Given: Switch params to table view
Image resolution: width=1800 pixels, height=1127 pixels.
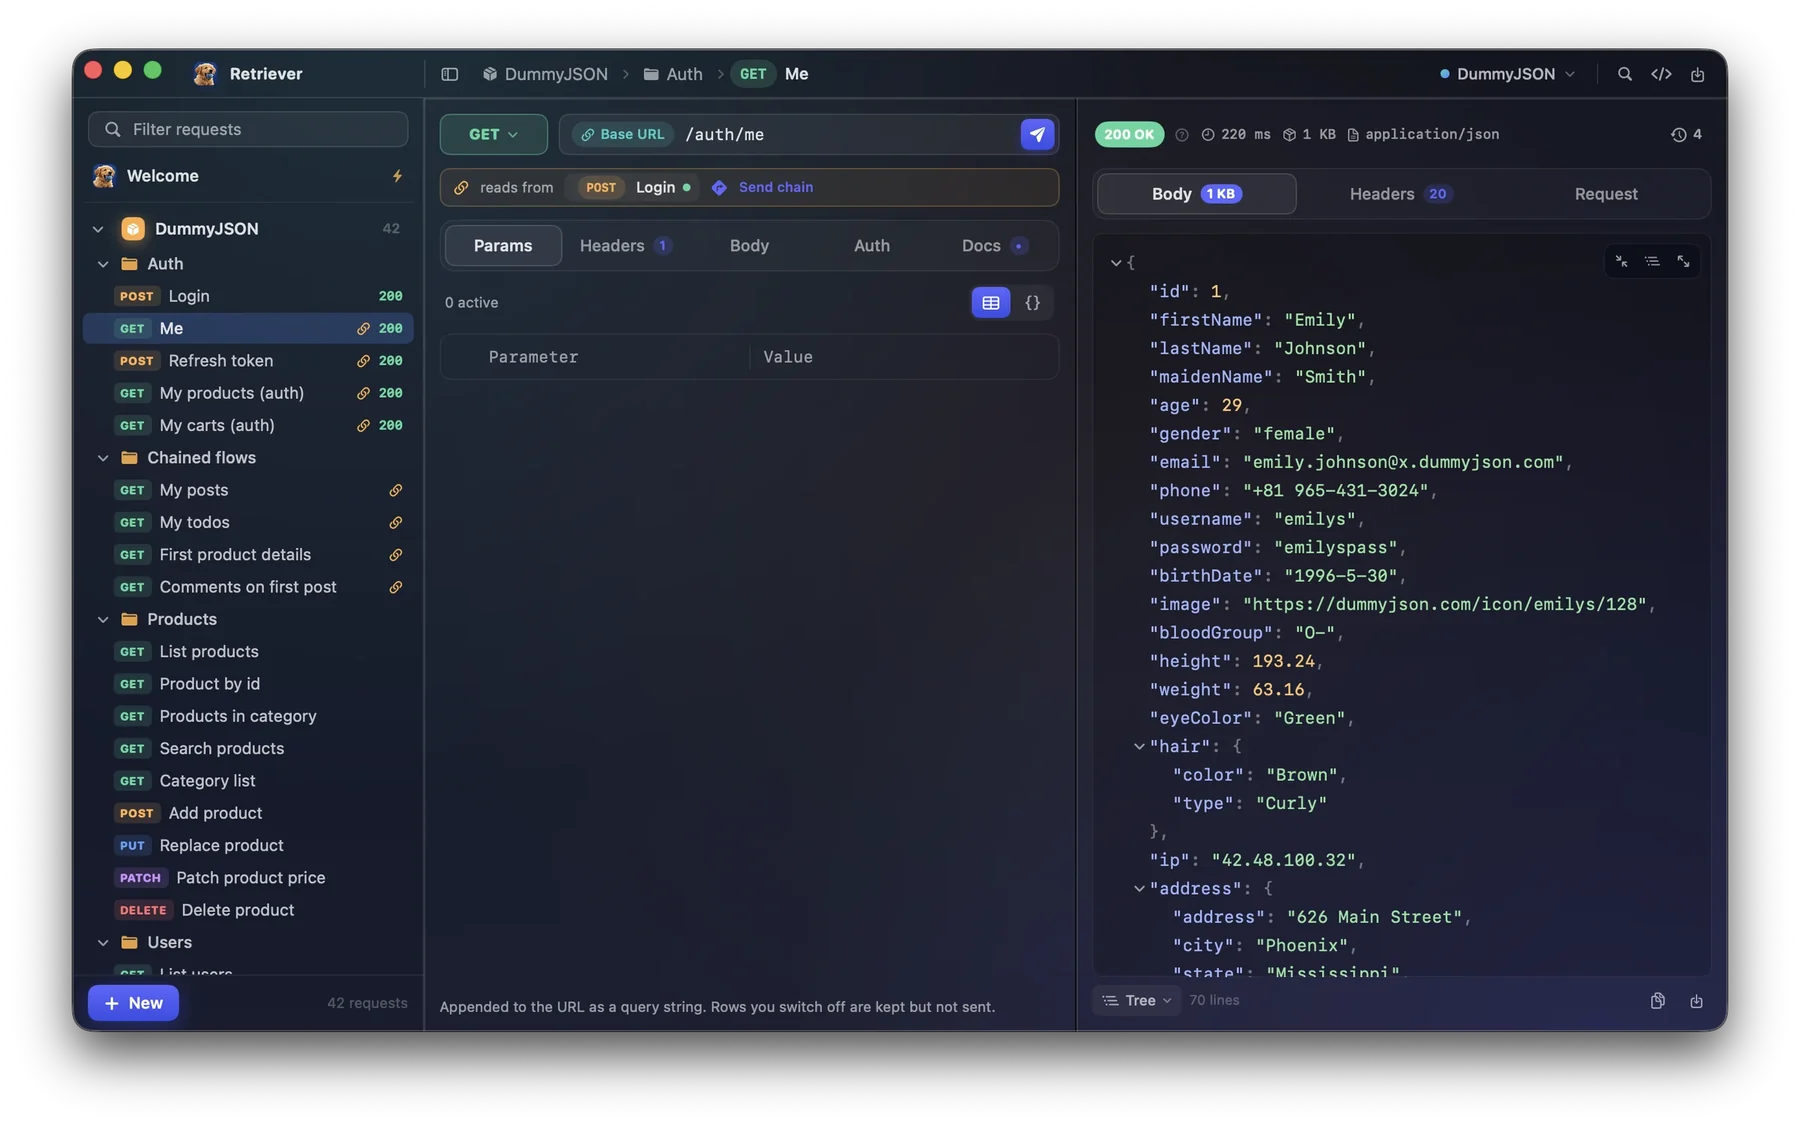Looking at the screenshot, I should coord(990,302).
